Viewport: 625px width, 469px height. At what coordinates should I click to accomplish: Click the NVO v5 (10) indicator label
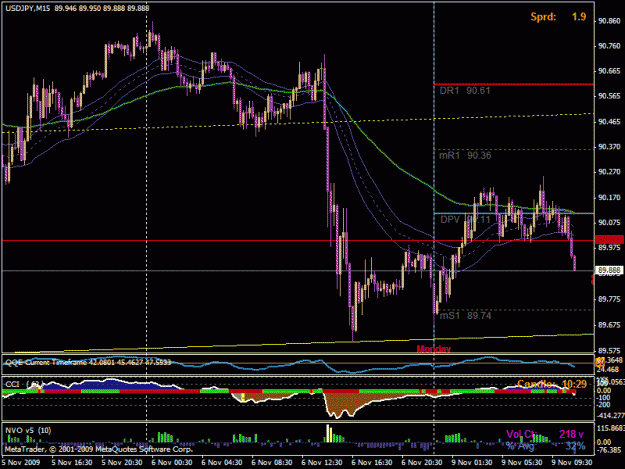coord(28,430)
